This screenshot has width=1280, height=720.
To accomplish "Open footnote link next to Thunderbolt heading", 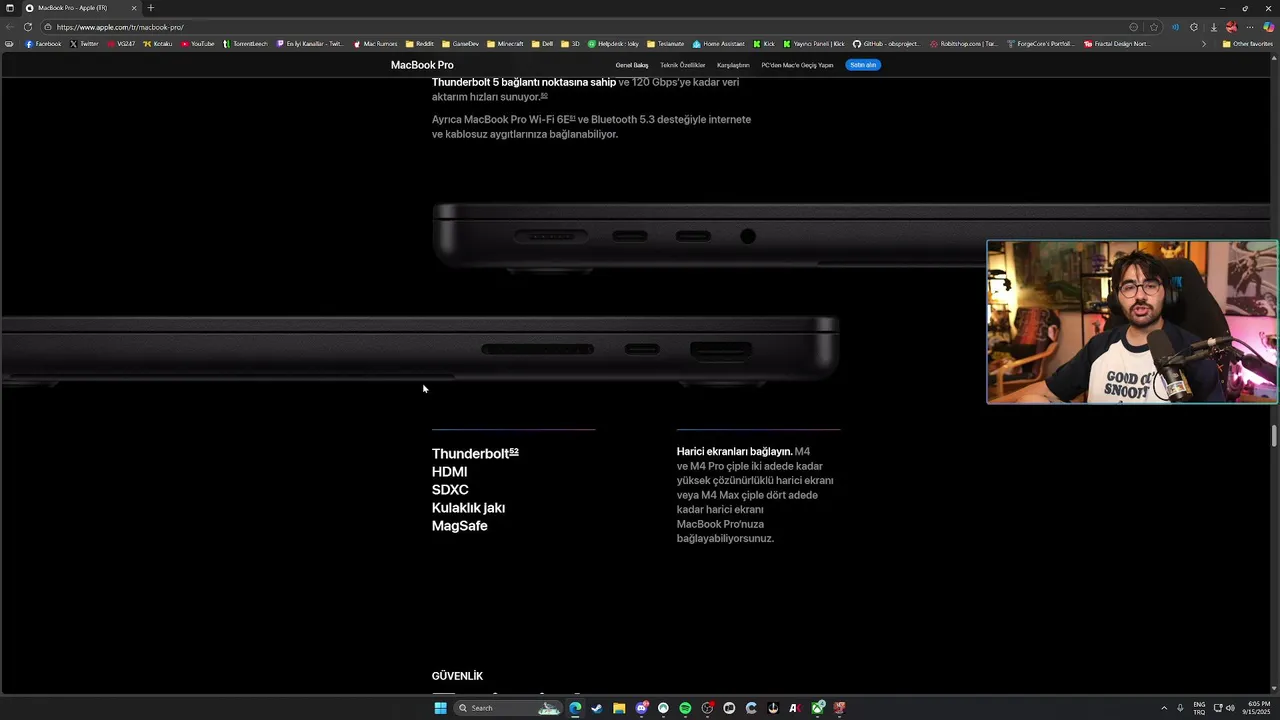I will (x=514, y=451).
